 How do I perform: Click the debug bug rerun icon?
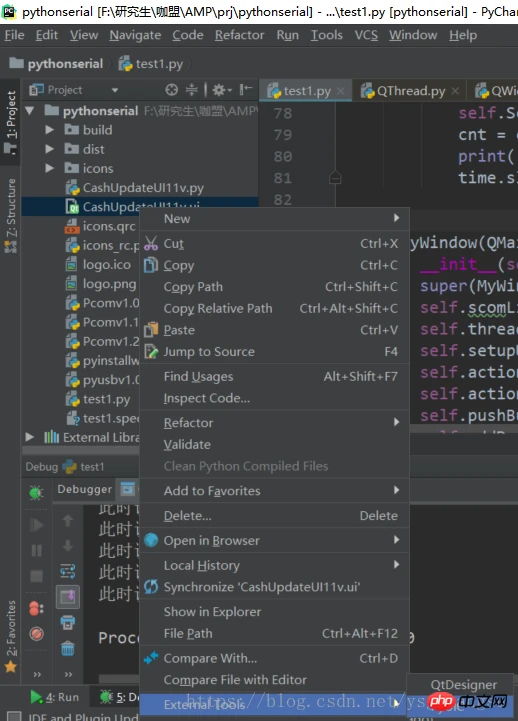click(x=36, y=493)
